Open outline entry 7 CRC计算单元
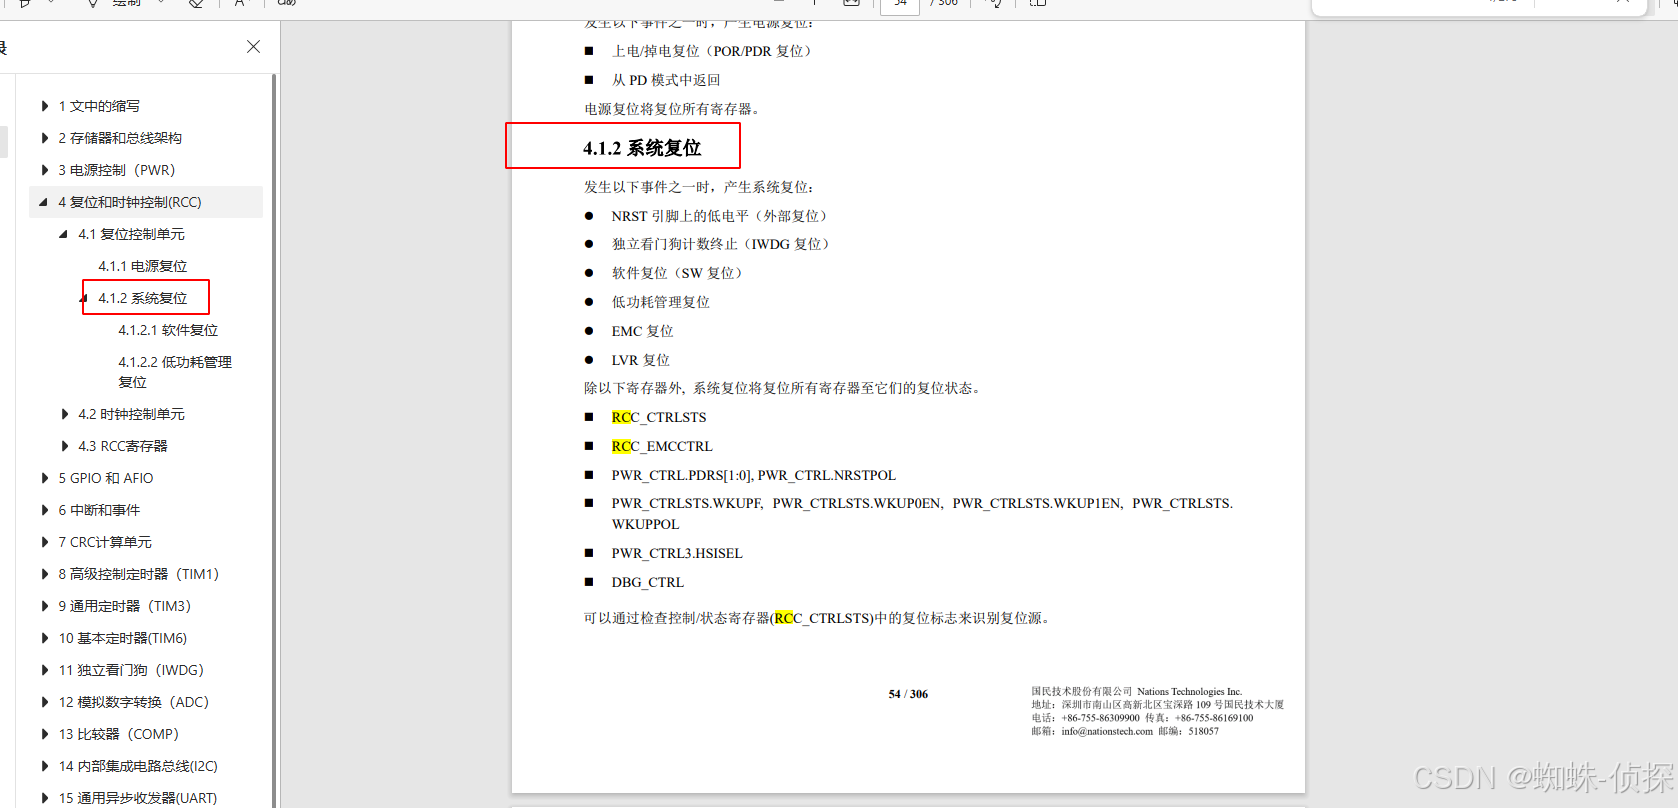 click(x=105, y=542)
